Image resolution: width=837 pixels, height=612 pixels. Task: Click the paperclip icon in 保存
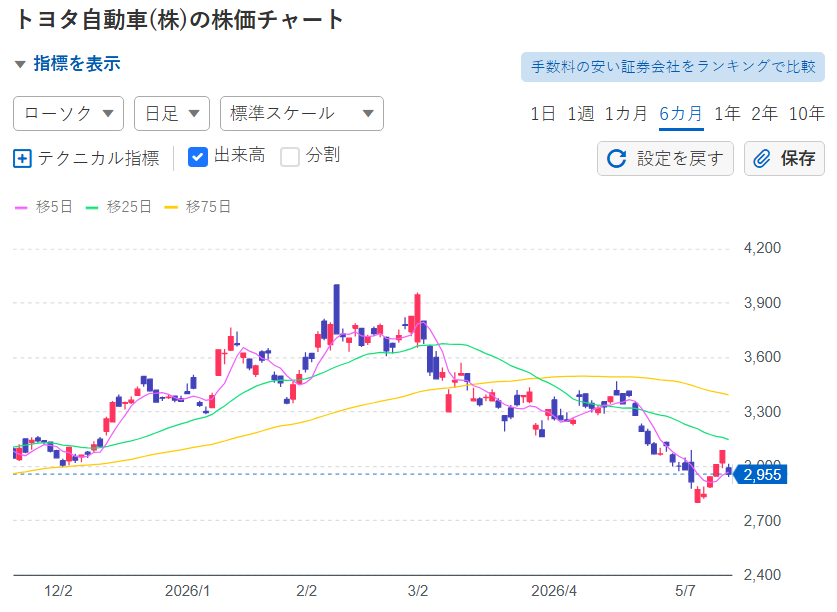pos(762,159)
